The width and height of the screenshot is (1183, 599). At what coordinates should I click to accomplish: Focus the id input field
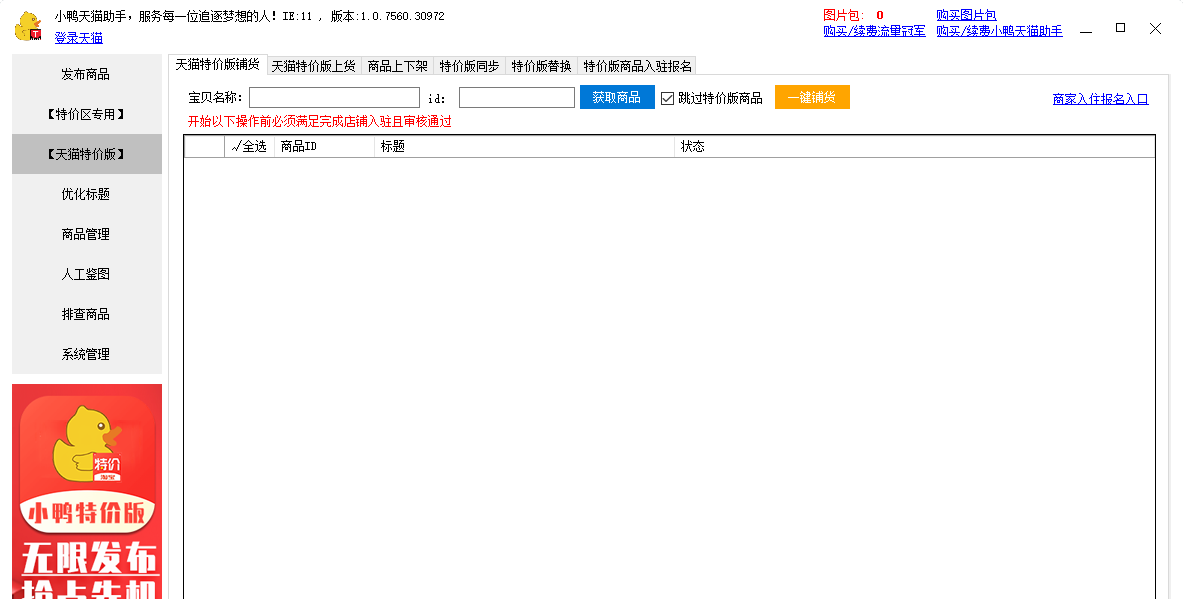point(517,97)
